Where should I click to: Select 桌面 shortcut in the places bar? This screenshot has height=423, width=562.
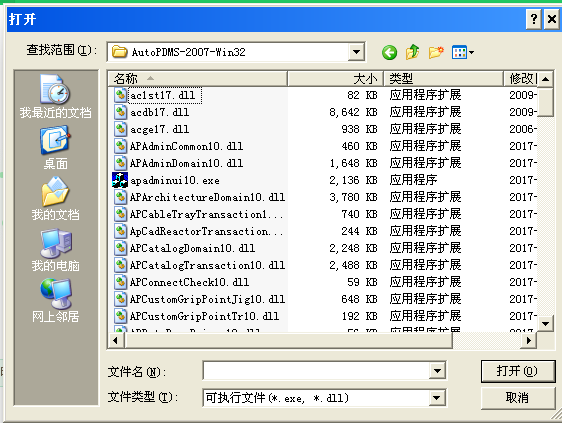click(x=56, y=148)
